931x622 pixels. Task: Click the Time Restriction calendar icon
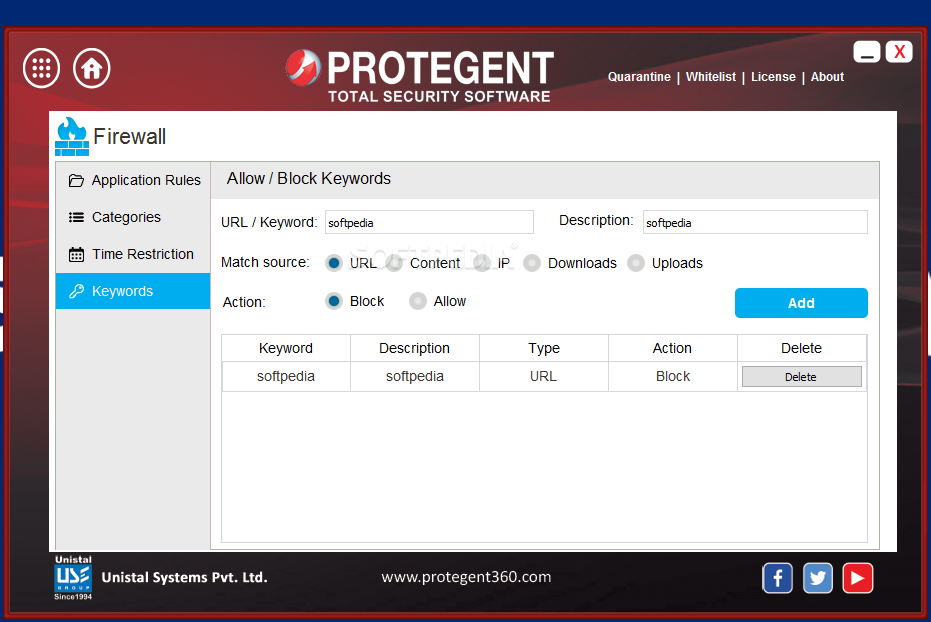click(76, 254)
